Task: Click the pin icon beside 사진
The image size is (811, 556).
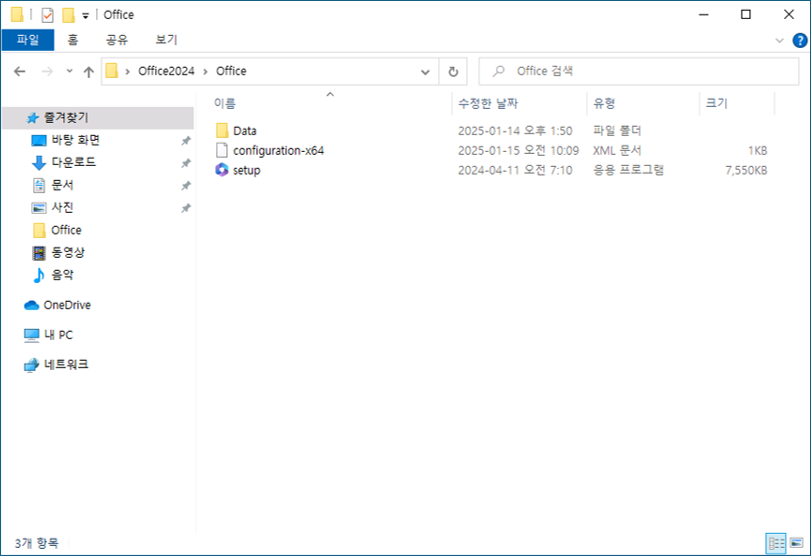Action: pos(186,208)
